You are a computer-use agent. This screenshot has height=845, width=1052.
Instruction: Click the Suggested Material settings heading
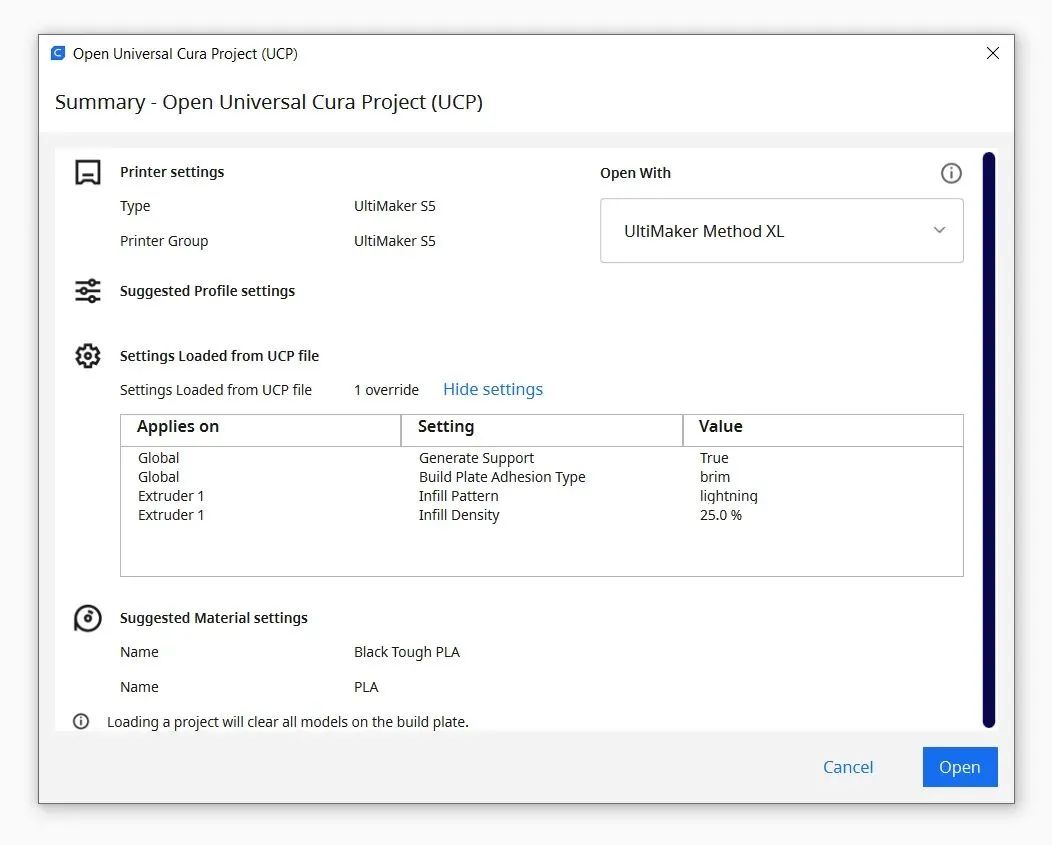pos(213,617)
